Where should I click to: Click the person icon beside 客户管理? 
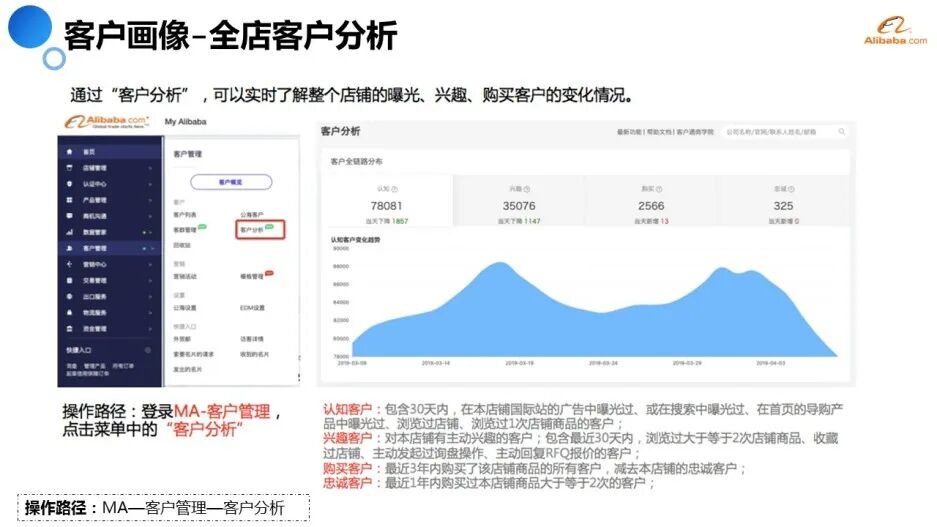pos(70,248)
